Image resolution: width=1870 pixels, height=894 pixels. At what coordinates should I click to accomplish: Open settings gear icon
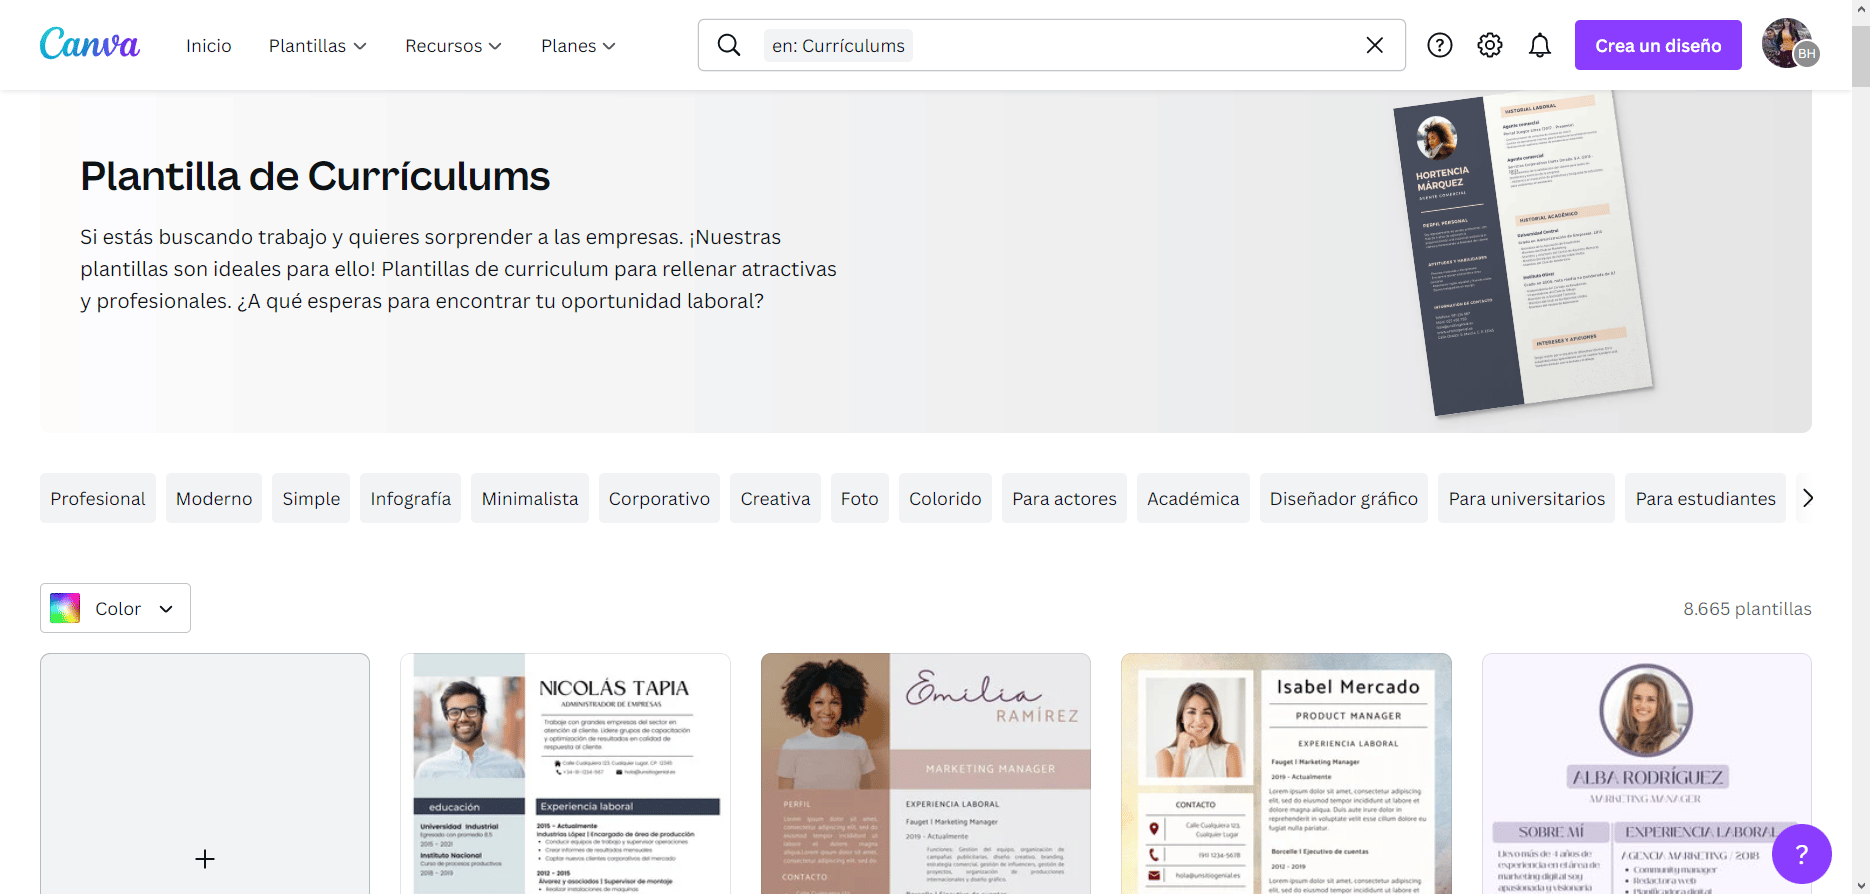point(1489,45)
